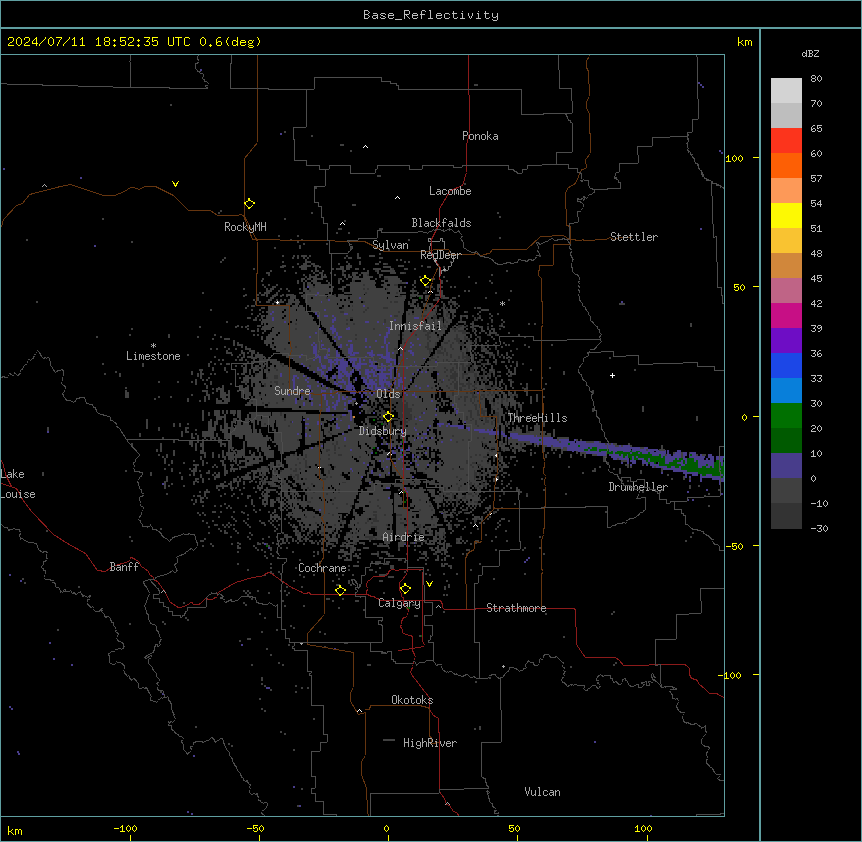The width and height of the screenshot is (862, 842).
Task: Click the asterisk marker above Limestone
Action: (153, 346)
